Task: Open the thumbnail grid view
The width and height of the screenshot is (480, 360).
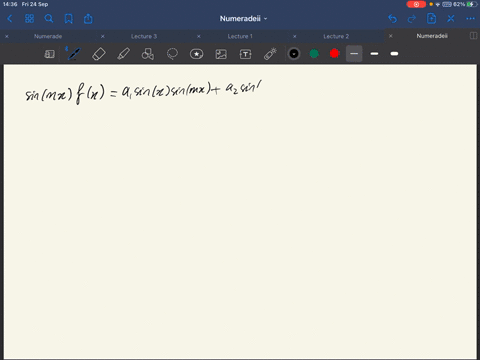Action: click(29, 19)
